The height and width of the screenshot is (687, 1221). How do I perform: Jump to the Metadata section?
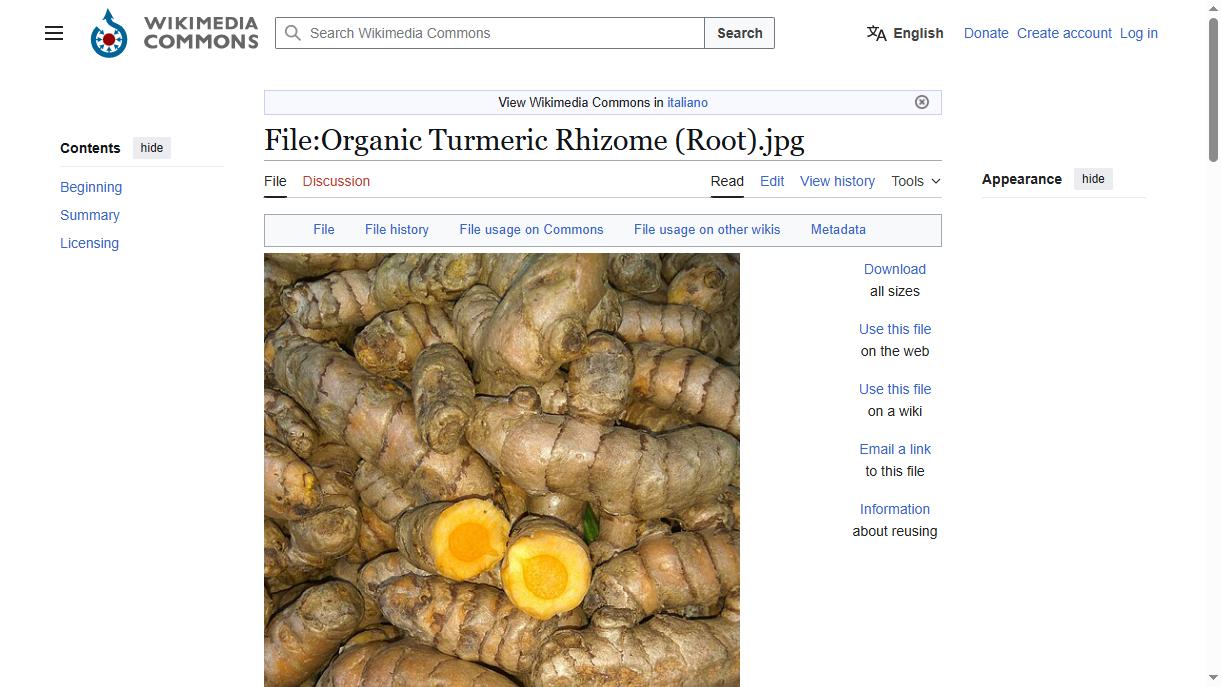tap(838, 229)
